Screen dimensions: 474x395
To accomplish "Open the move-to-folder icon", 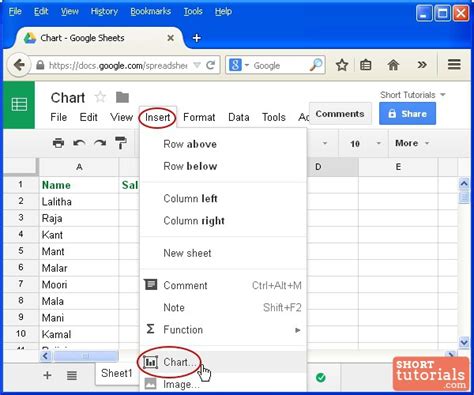I will pyautogui.click(x=122, y=97).
